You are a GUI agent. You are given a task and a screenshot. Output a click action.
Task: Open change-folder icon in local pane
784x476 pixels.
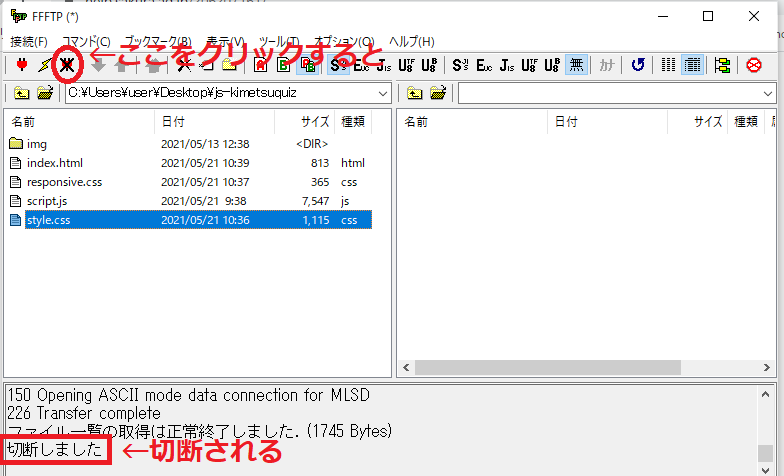coord(45,93)
